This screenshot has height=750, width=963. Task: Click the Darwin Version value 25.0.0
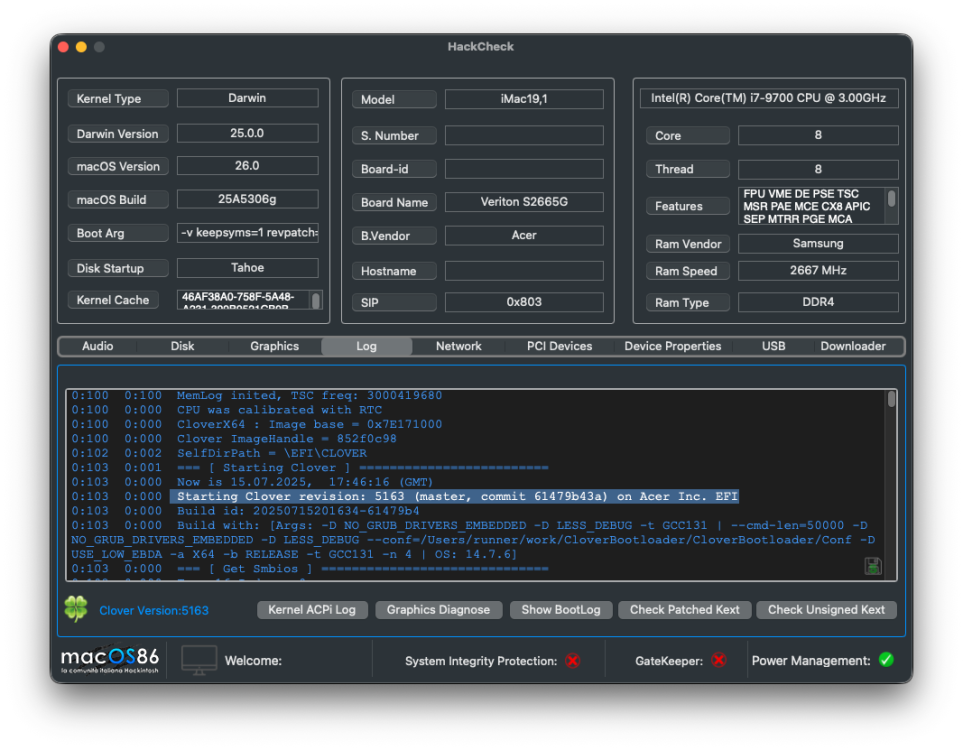point(248,133)
